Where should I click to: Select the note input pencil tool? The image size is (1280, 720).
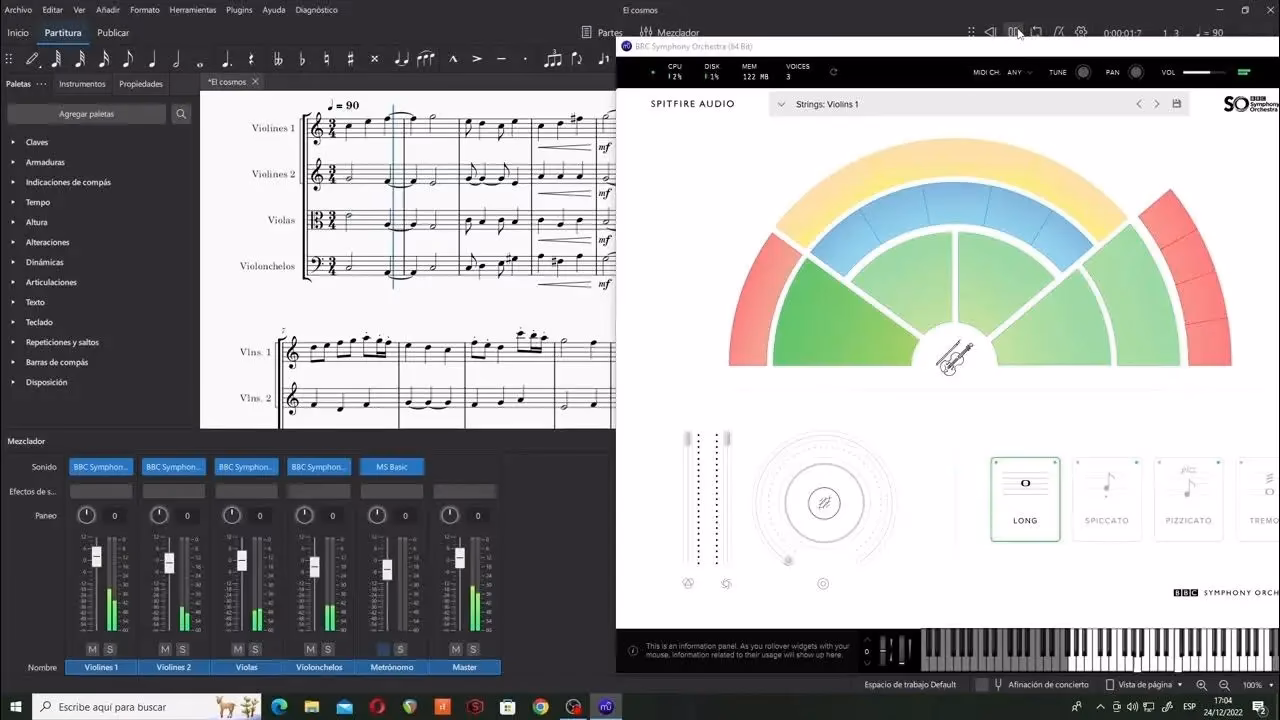click(30, 60)
